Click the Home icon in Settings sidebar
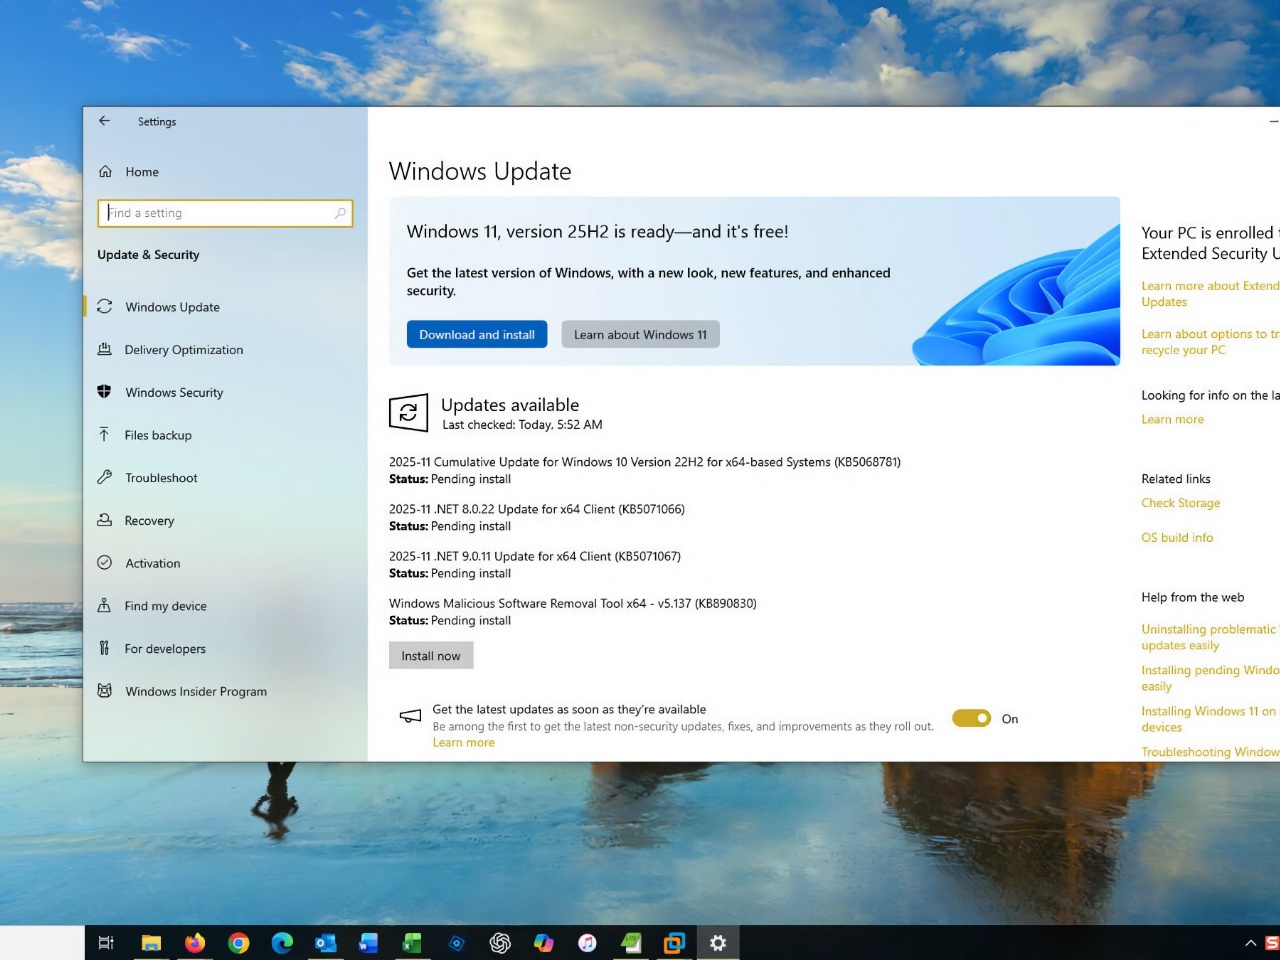The width and height of the screenshot is (1280, 960). [105, 171]
